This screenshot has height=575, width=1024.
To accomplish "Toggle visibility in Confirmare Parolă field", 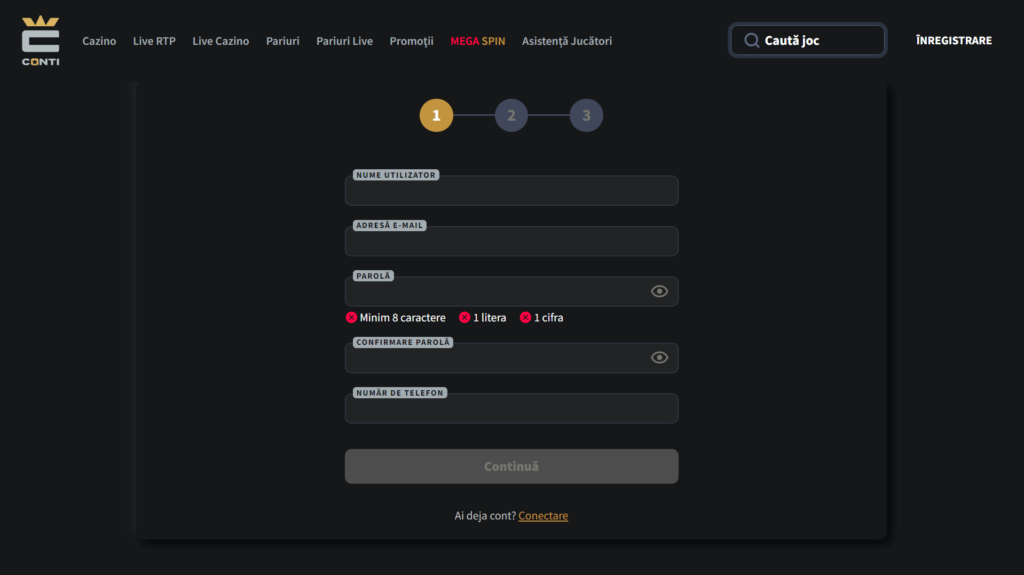I will click(659, 358).
